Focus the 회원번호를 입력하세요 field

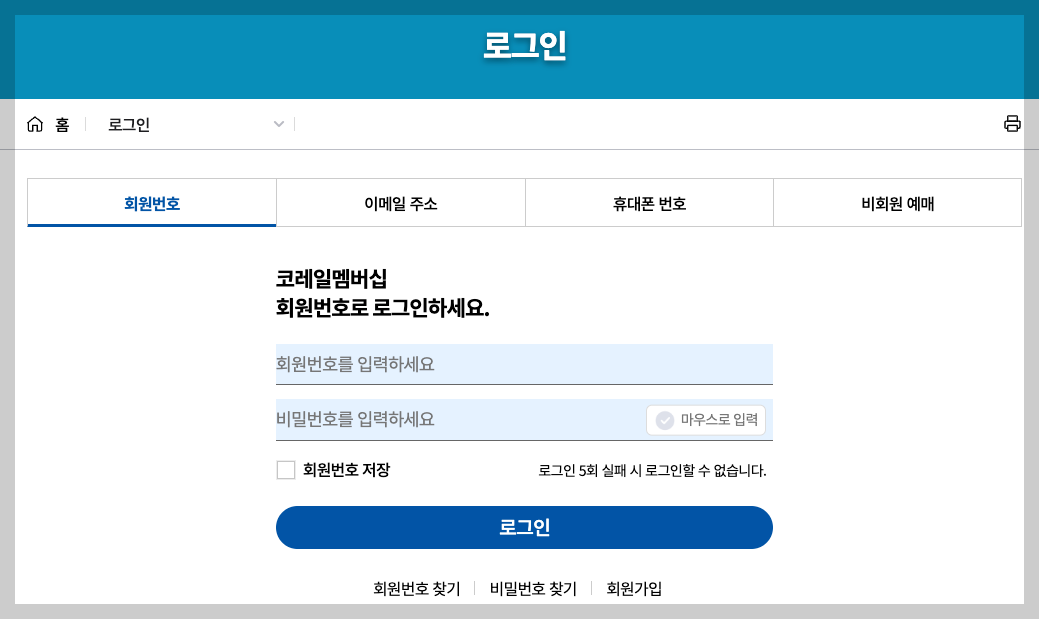click(524, 364)
